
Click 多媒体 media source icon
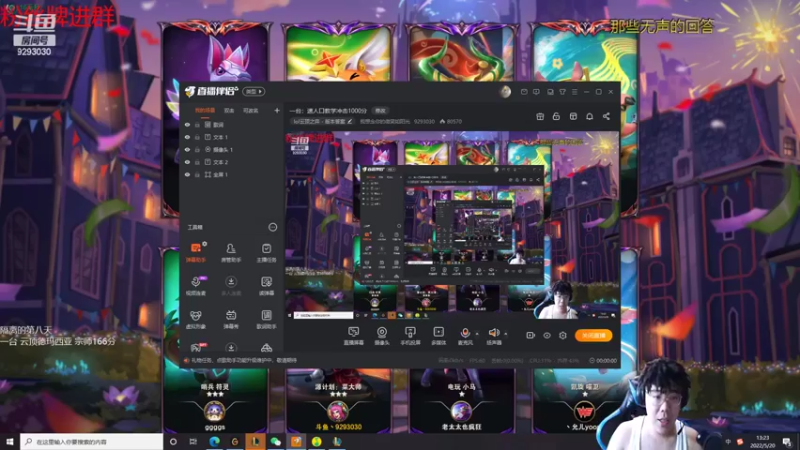438,336
